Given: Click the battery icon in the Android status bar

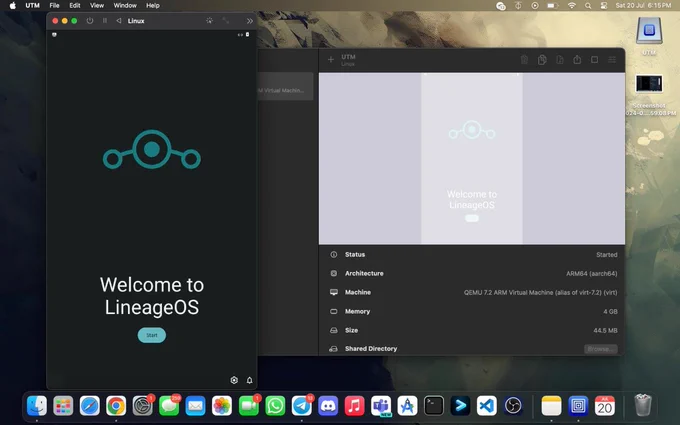Looking at the screenshot, I should pos(248,34).
